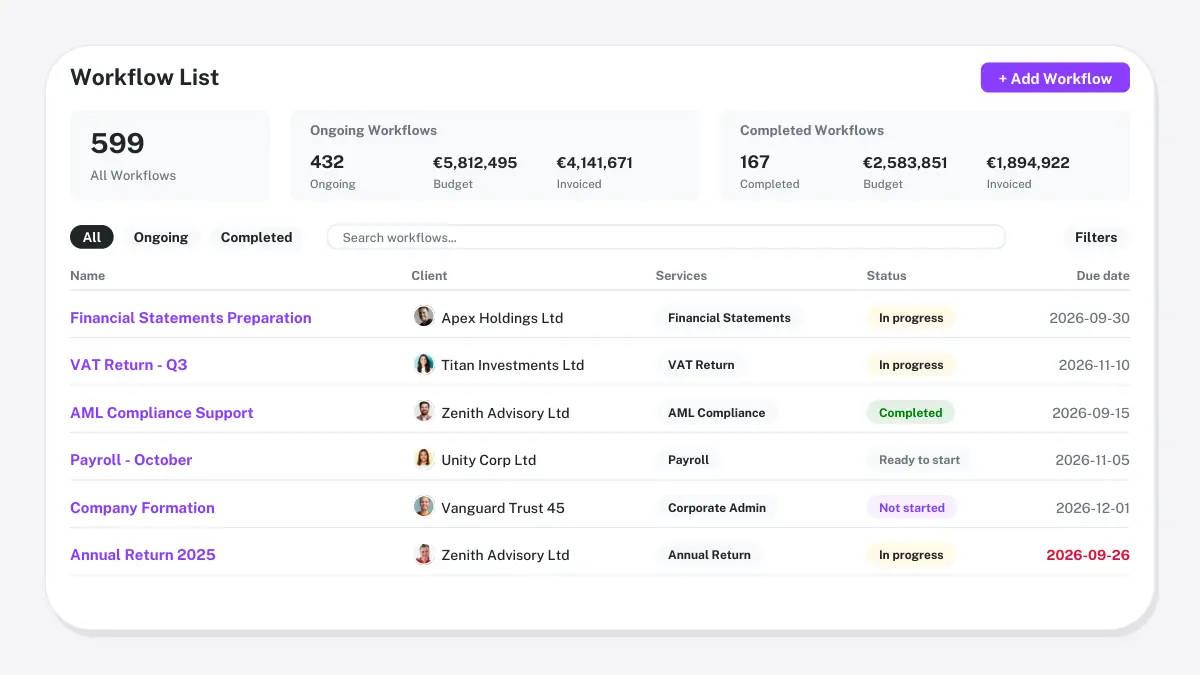Click In progress badge for Annual Return 2025

(911, 555)
